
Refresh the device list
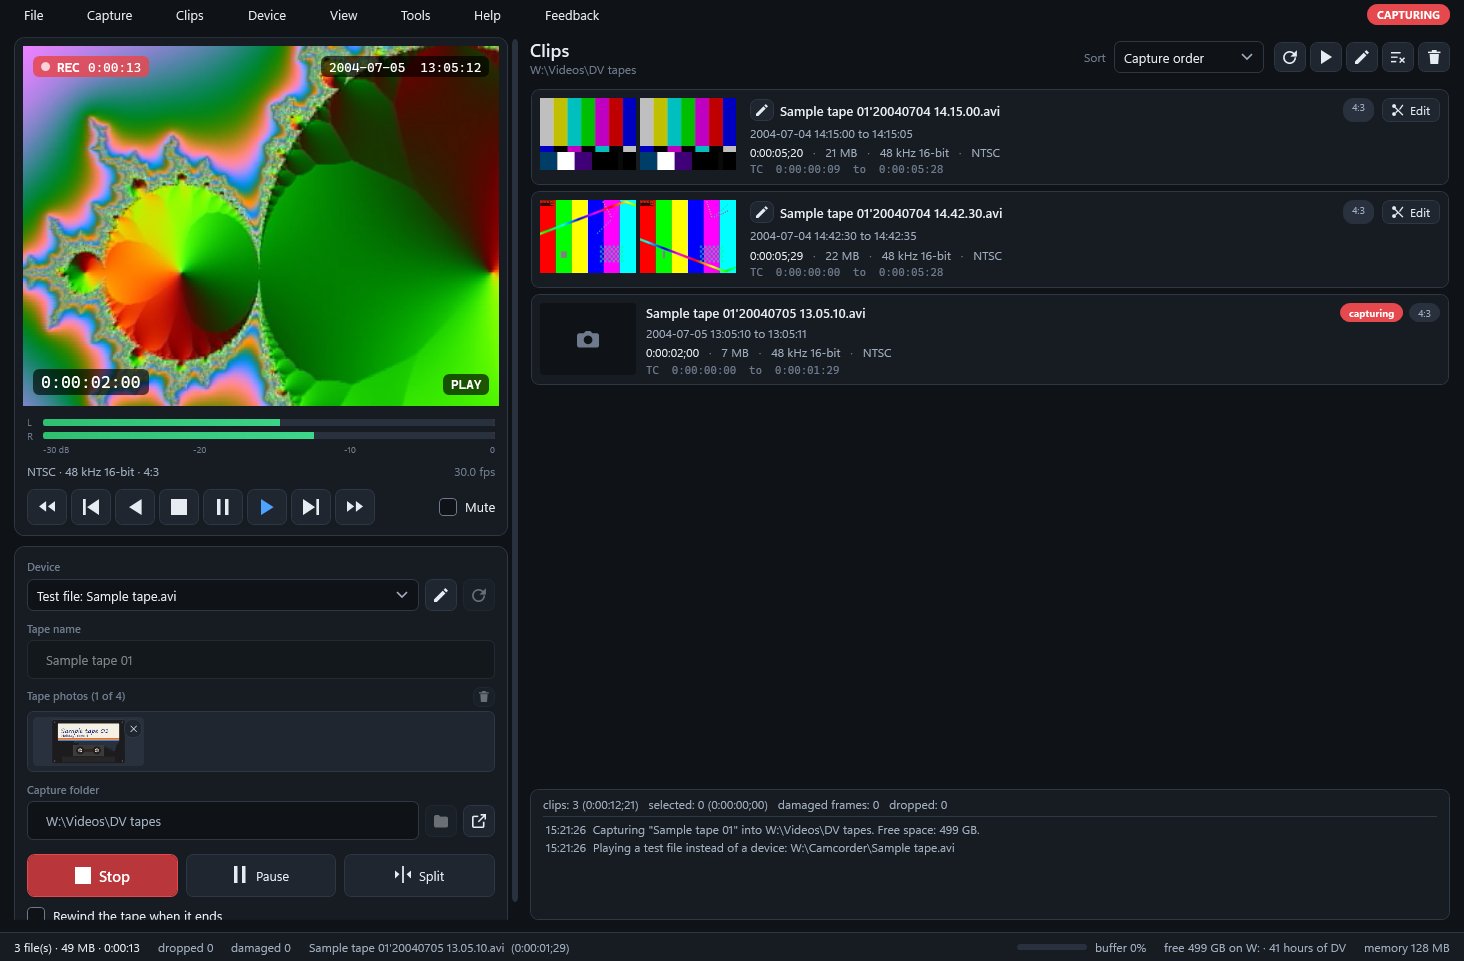pyautogui.click(x=479, y=595)
